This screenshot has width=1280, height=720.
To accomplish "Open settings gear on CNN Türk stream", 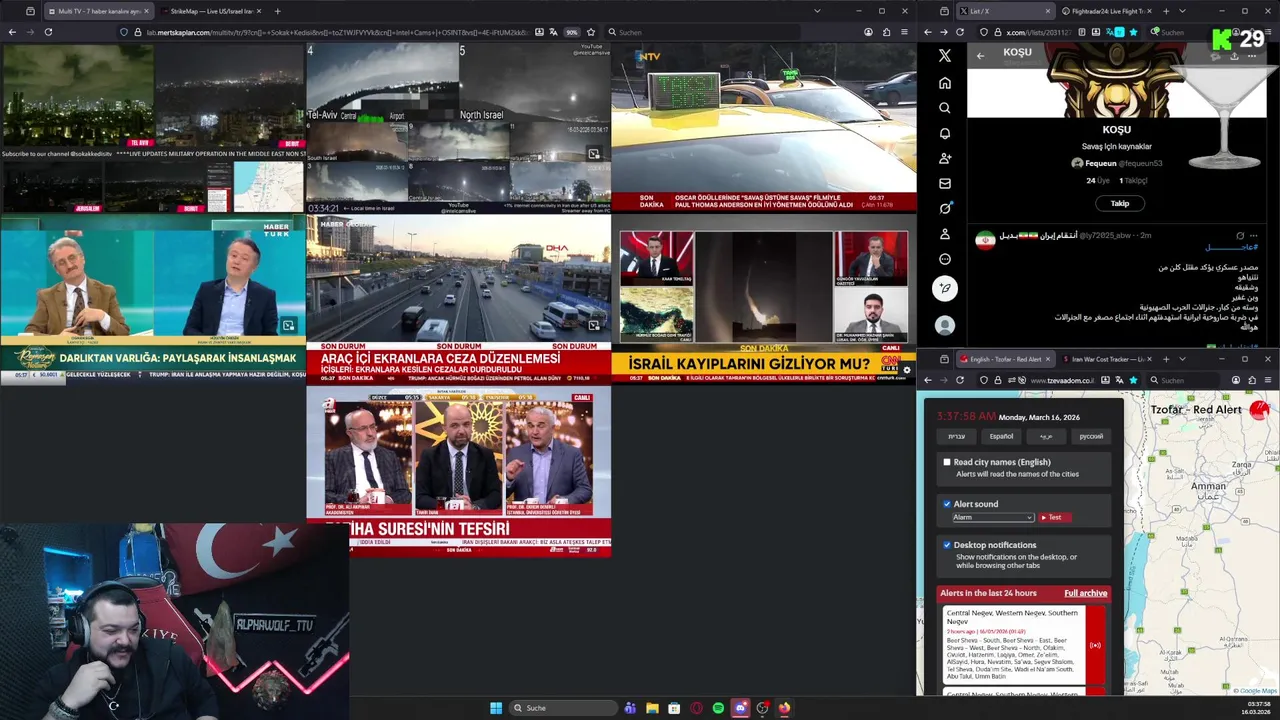I will [x=906, y=370].
